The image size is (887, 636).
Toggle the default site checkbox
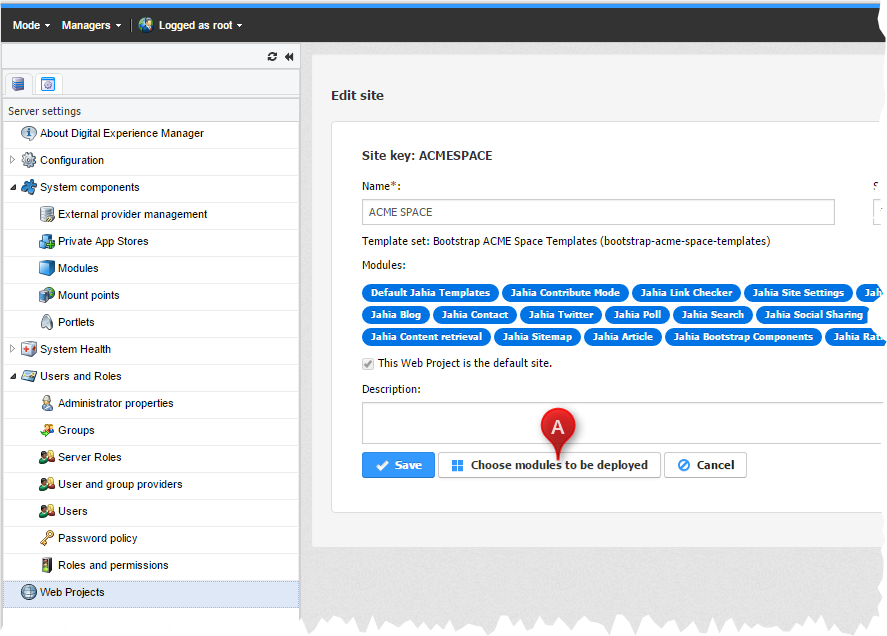click(369, 364)
